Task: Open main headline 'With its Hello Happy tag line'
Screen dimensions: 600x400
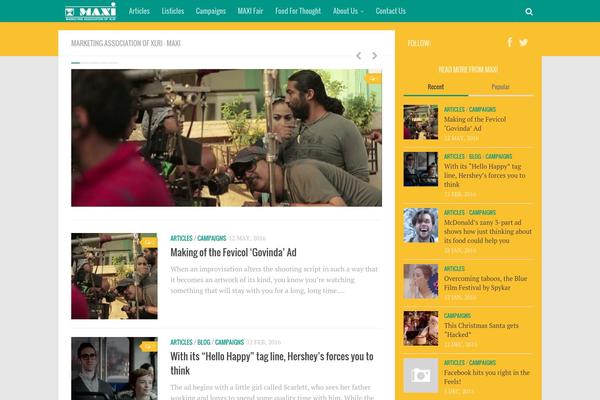Action: point(272,363)
